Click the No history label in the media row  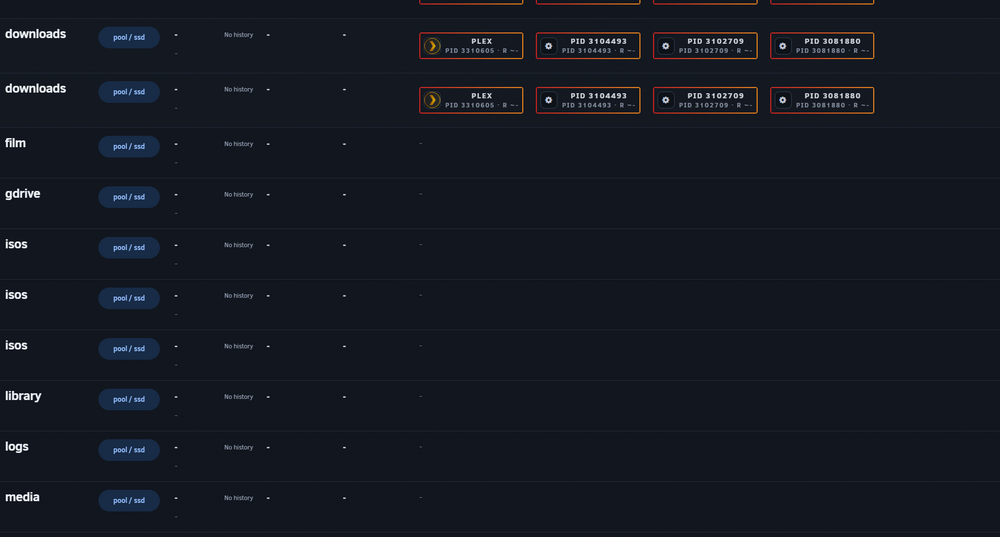click(239, 498)
